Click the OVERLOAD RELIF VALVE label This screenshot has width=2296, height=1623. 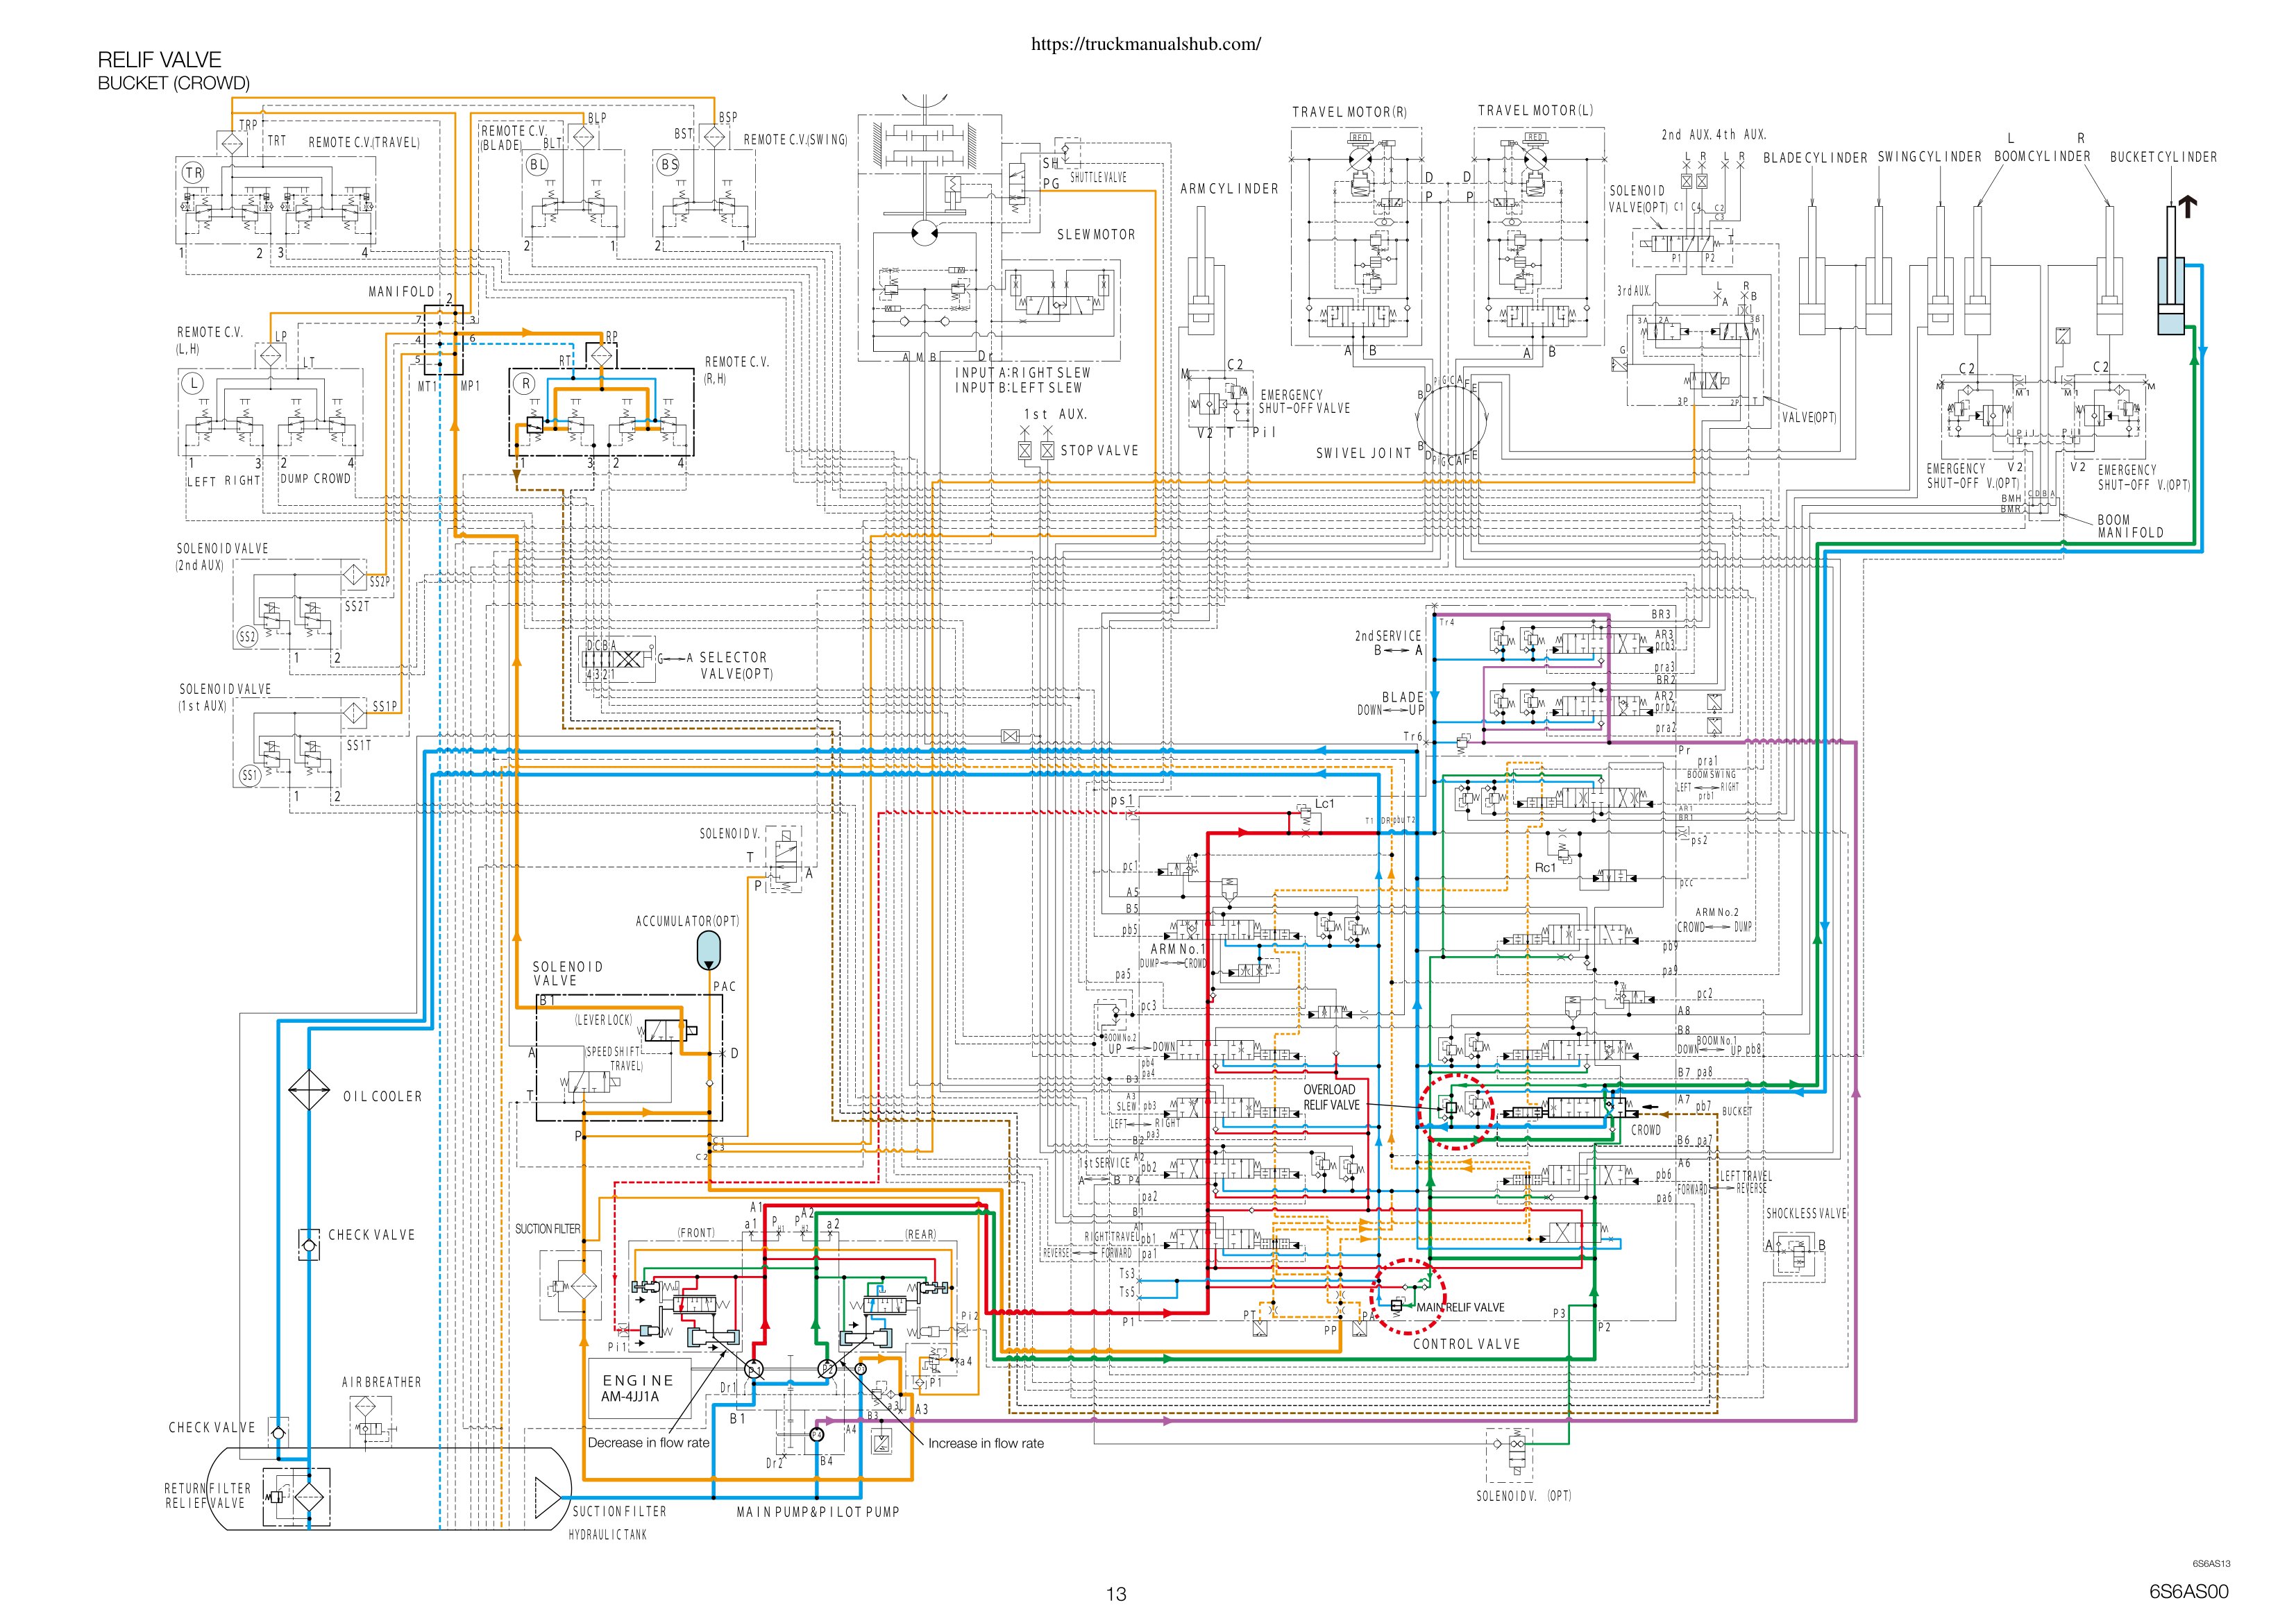pyautogui.click(x=1331, y=1097)
